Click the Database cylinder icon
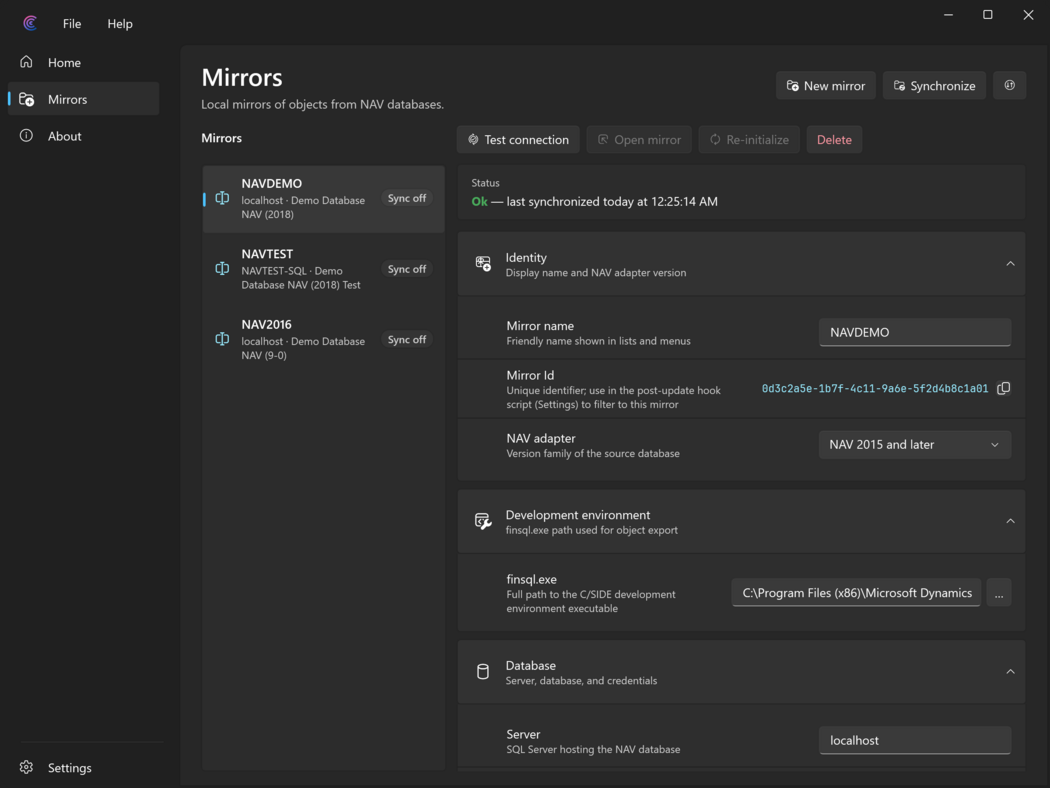This screenshot has height=788, width=1050. 483,672
